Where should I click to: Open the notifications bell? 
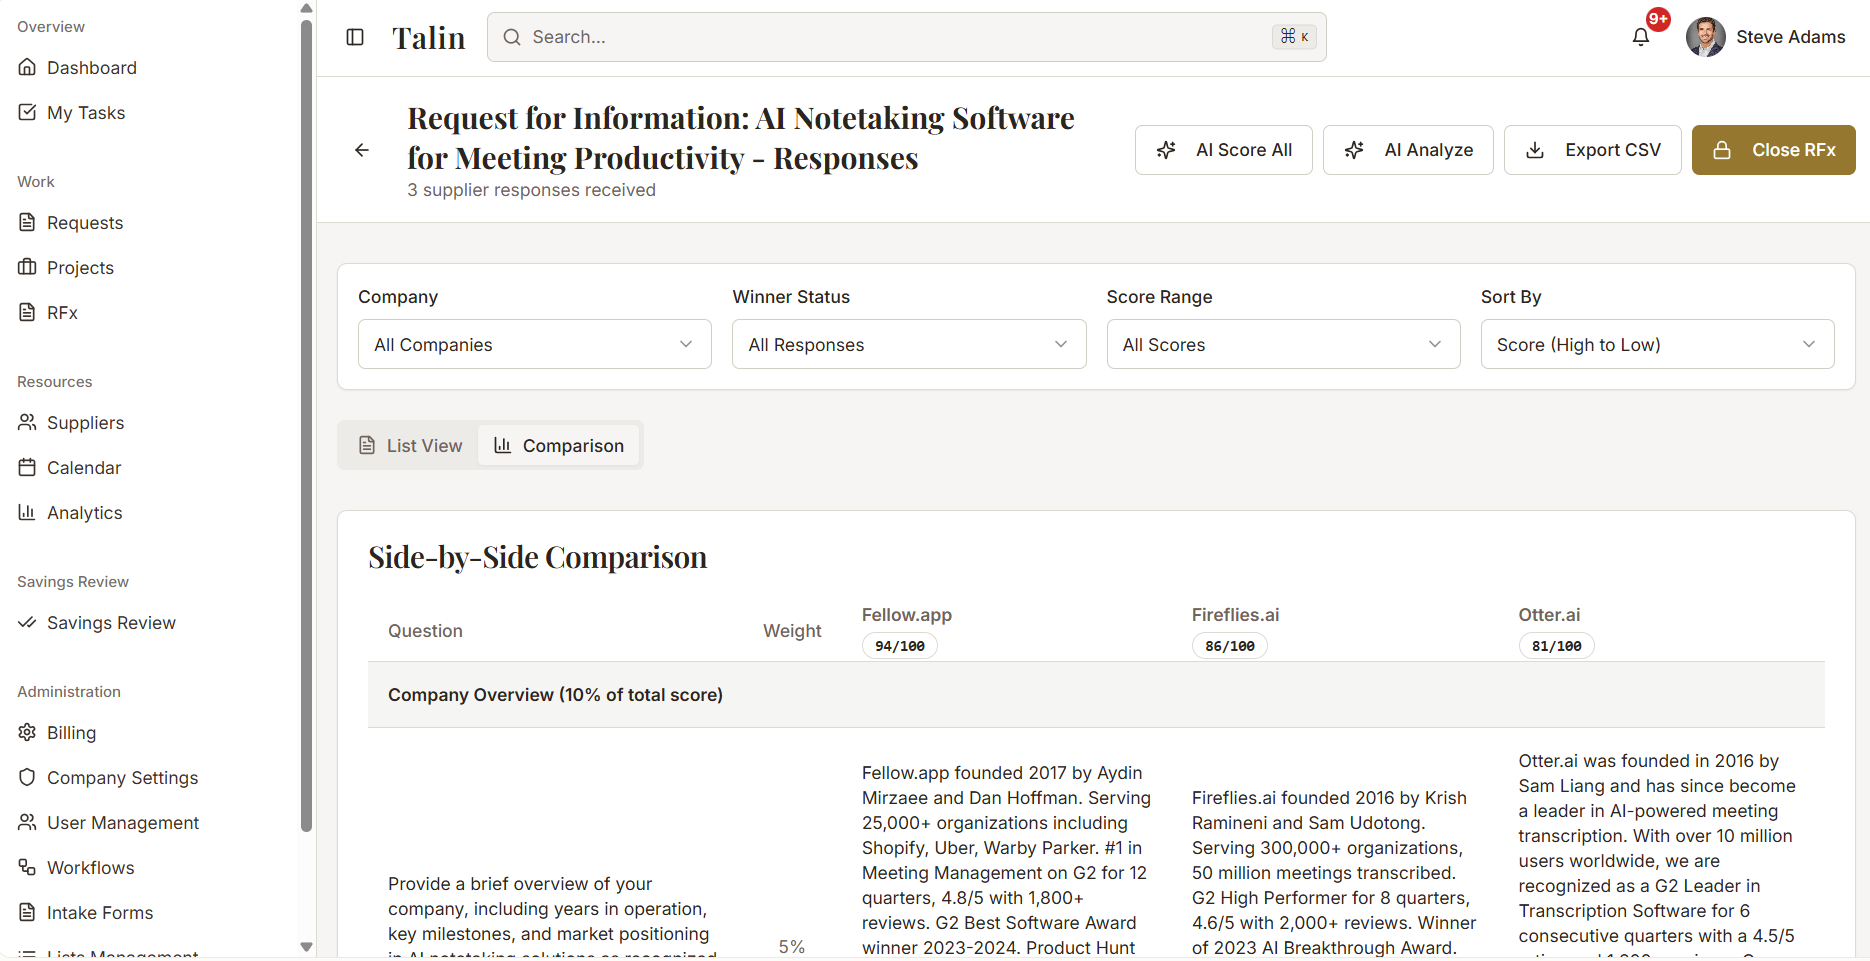point(1641,37)
